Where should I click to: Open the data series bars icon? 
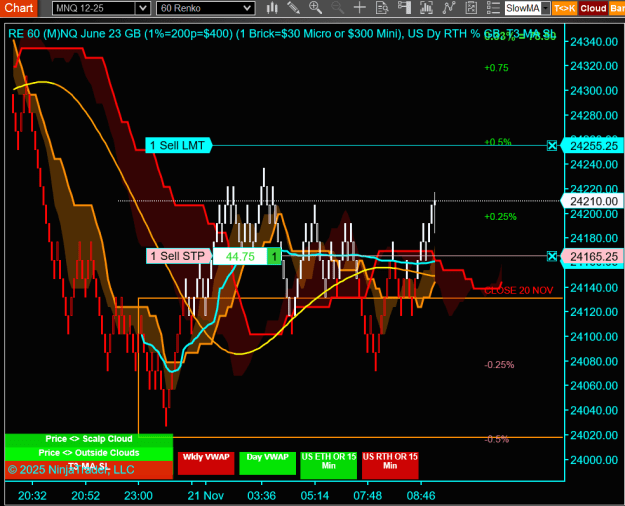tap(426, 8)
